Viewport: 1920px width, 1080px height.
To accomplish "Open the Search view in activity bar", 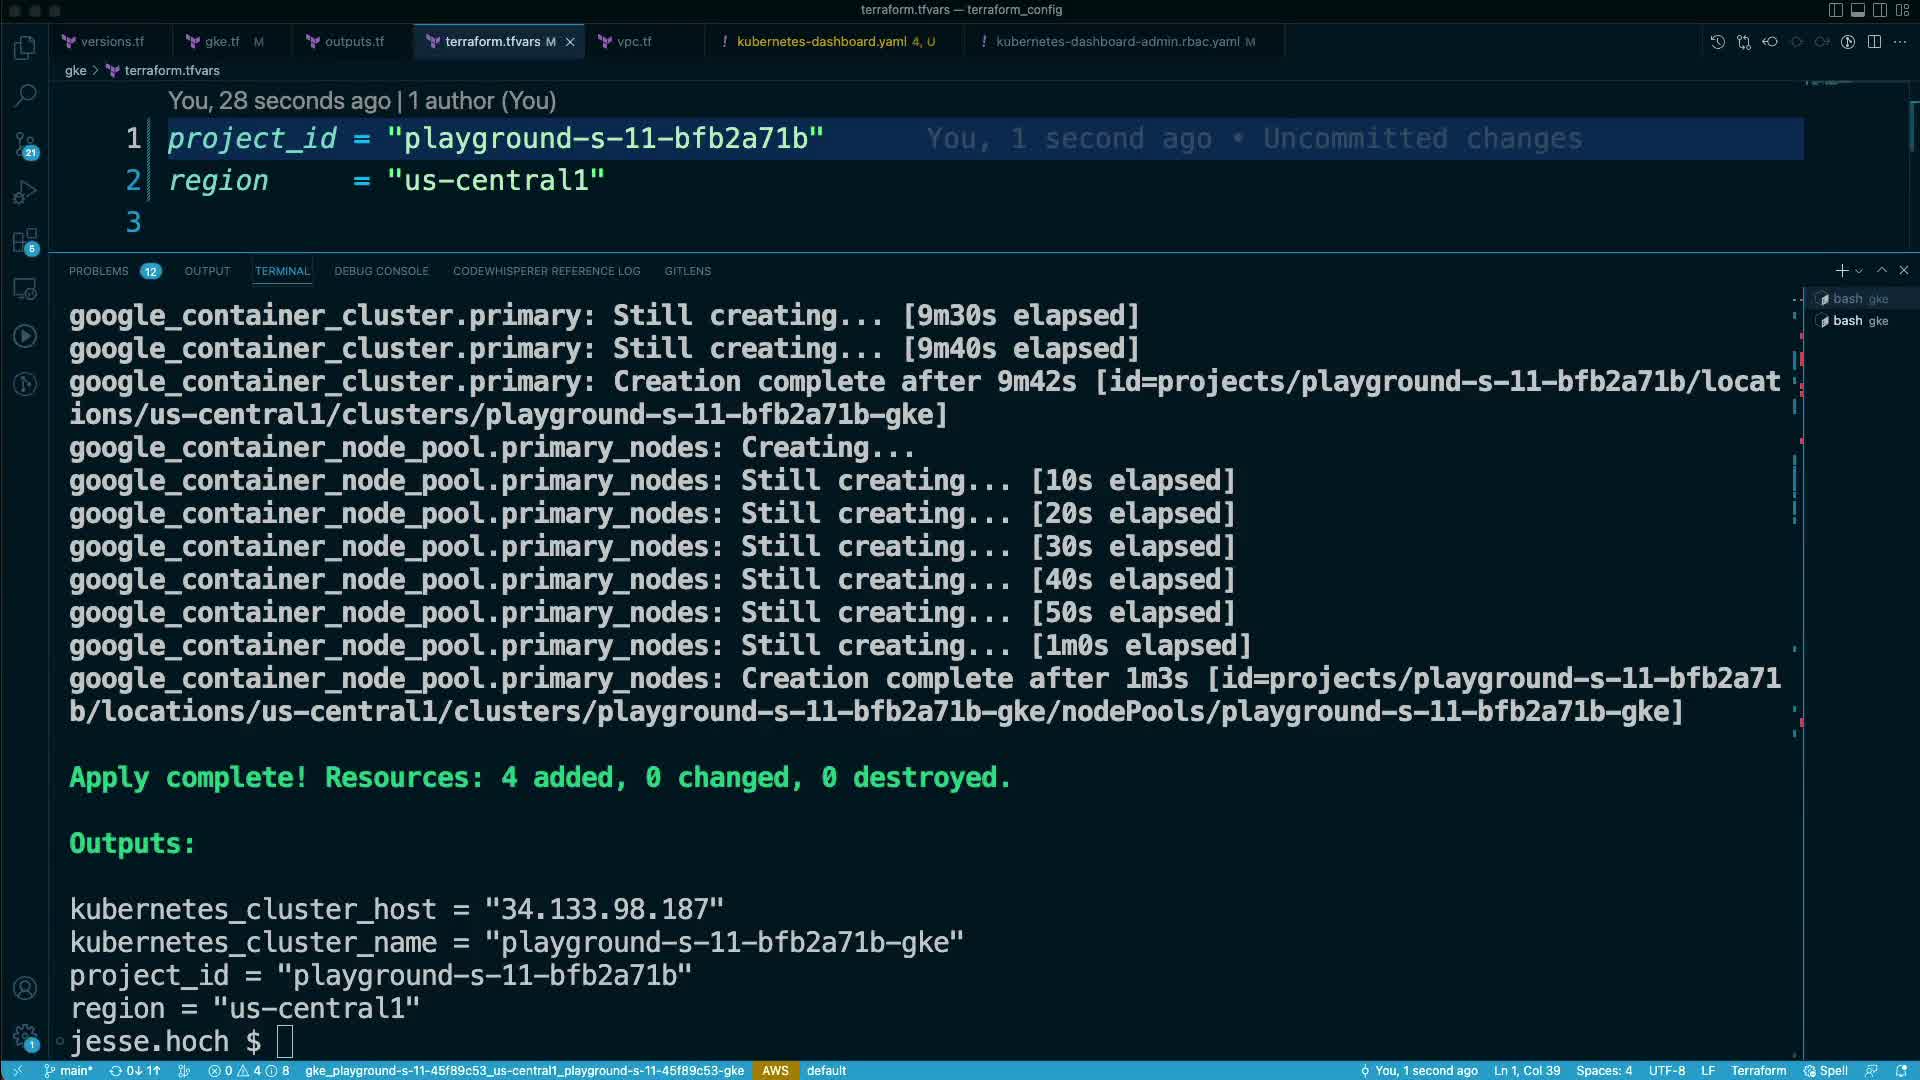I will pyautogui.click(x=25, y=96).
